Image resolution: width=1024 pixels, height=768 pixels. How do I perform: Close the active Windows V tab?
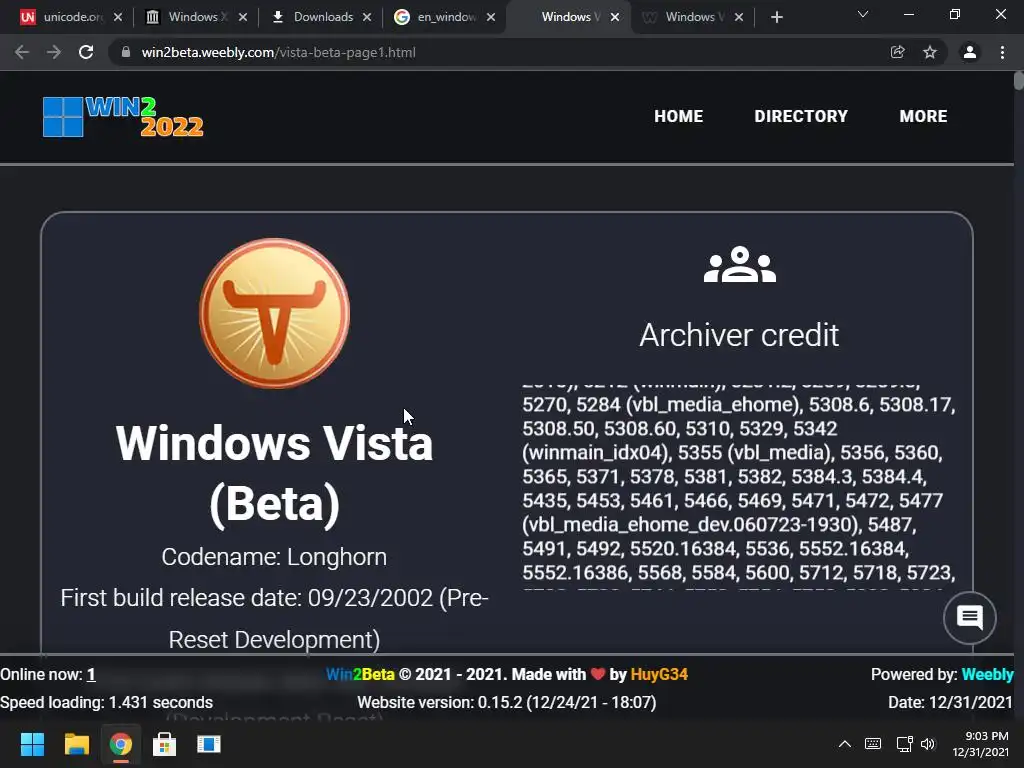(x=615, y=17)
